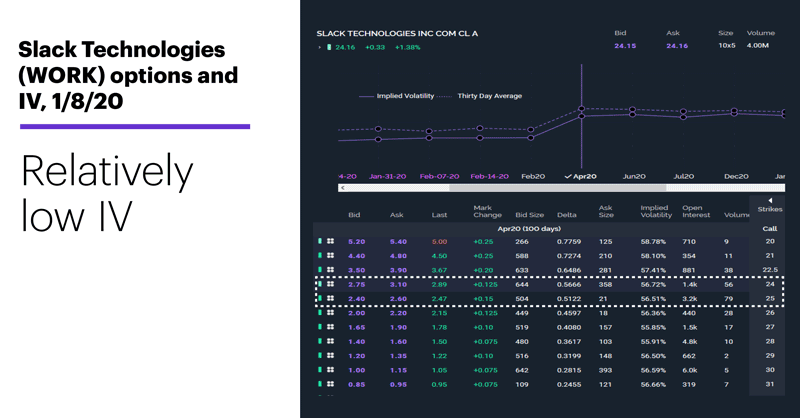Click the grid icon in the 22.5 strike row

(x=331, y=269)
